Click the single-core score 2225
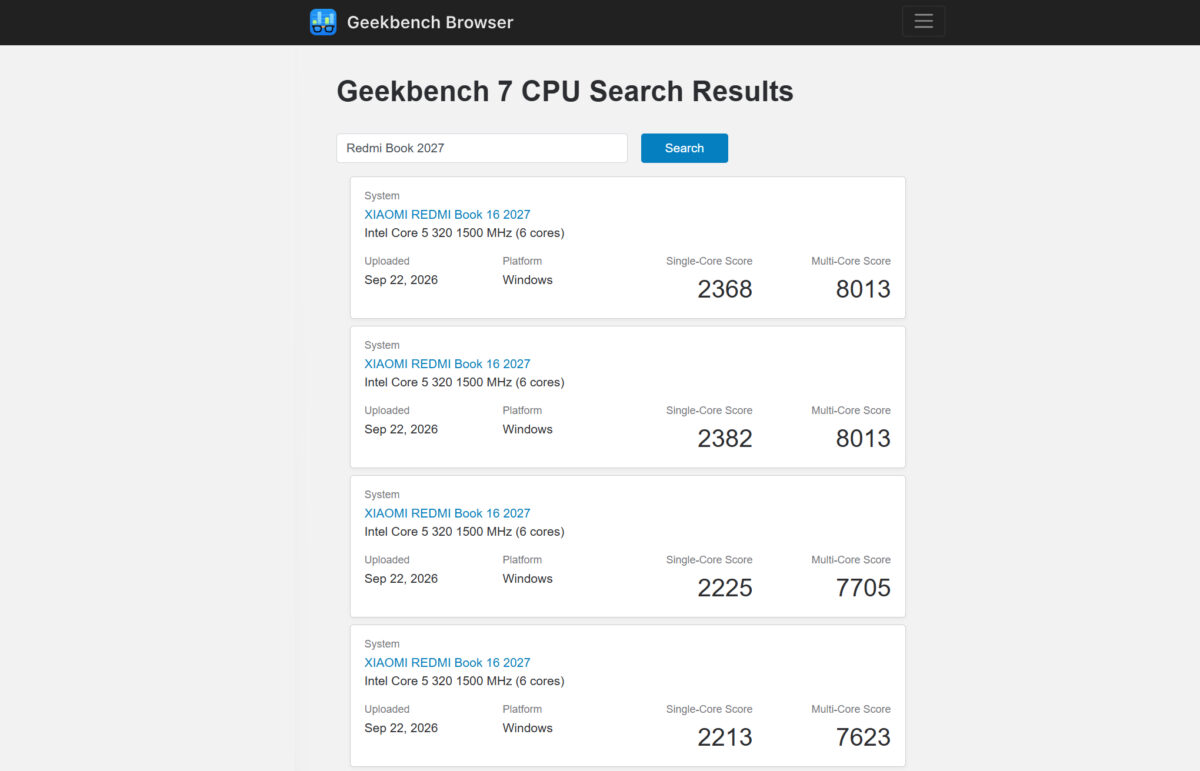This screenshot has width=1200, height=771. [725, 588]
